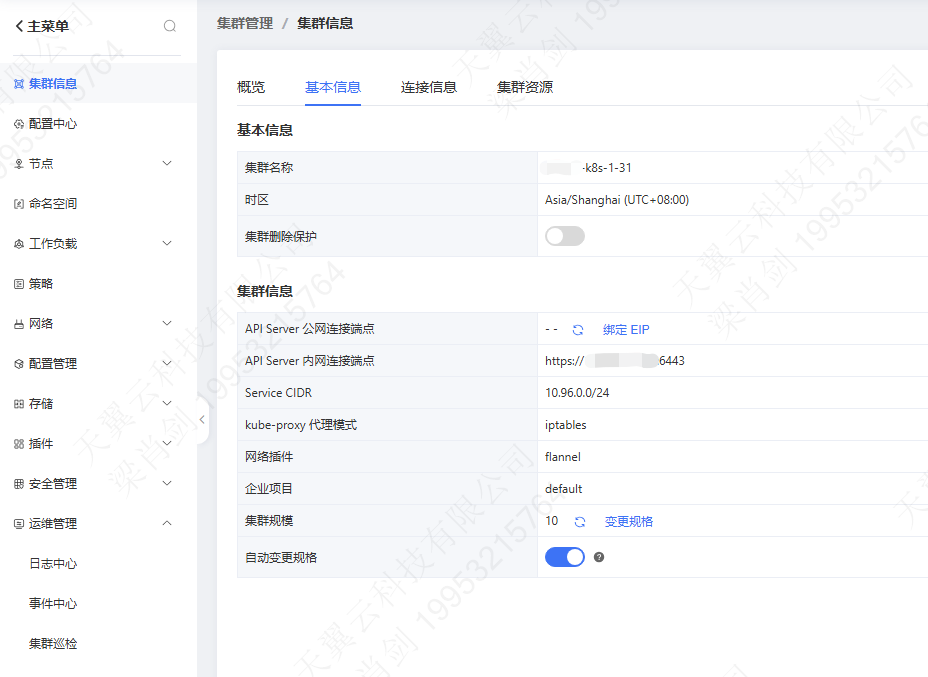Expand the 插件 sidebar menu

pos(167,444)
